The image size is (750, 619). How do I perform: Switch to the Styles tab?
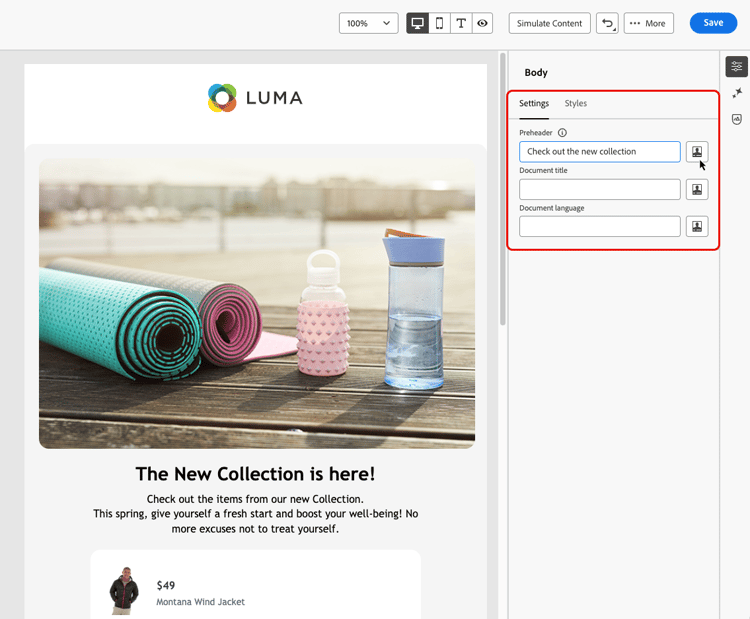pyautogui.click(x=575, y=103)
